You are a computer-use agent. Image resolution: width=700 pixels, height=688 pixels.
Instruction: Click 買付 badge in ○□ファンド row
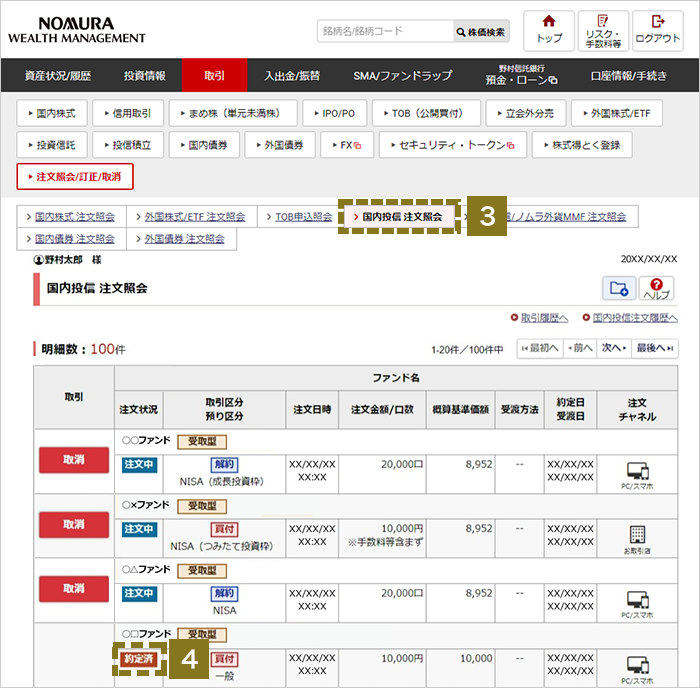pos(225,659)
